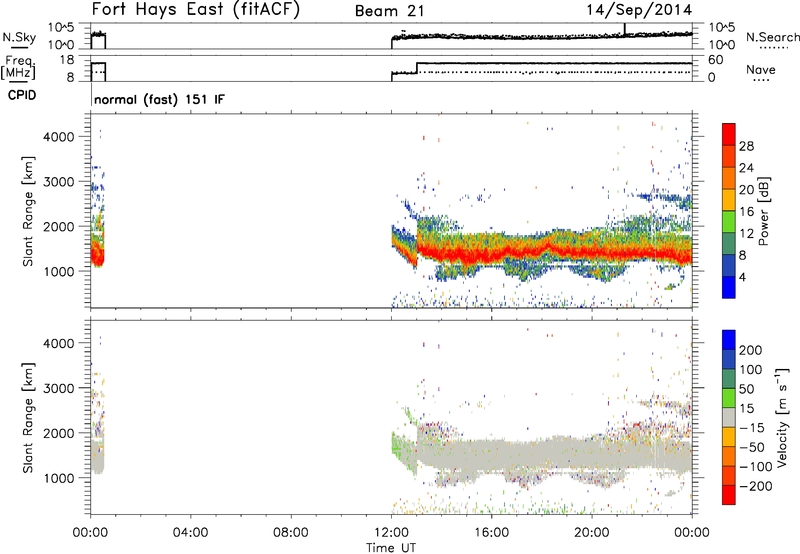Image resolution: width=800 pixels, height=554 pixels.
Task: Click the '10^5' left noise axis tick
Action: (61, 28)
